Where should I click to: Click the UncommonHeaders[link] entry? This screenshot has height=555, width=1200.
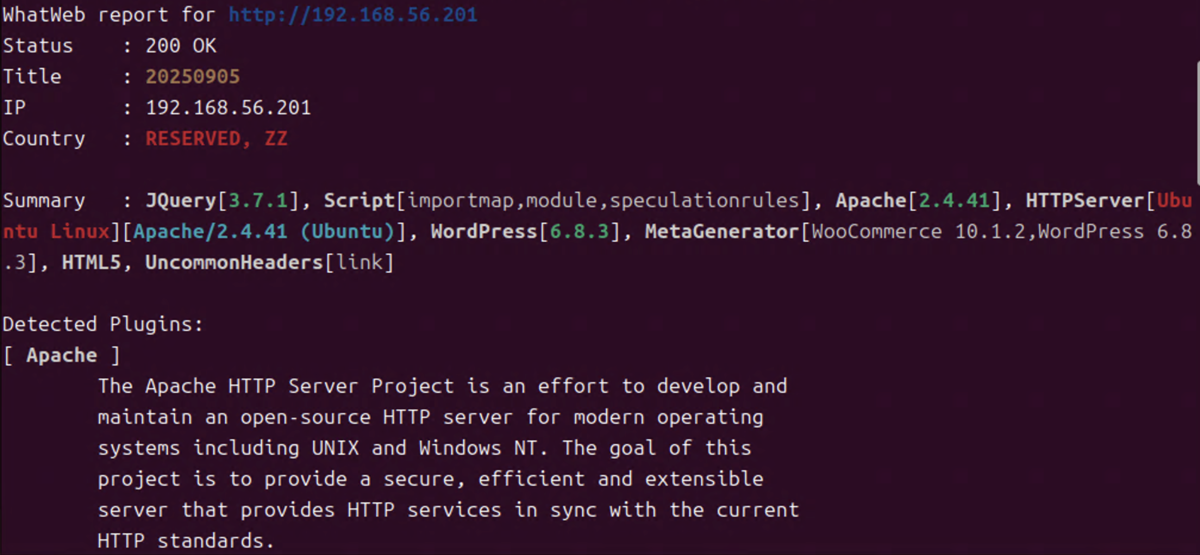tap(270, 263)
